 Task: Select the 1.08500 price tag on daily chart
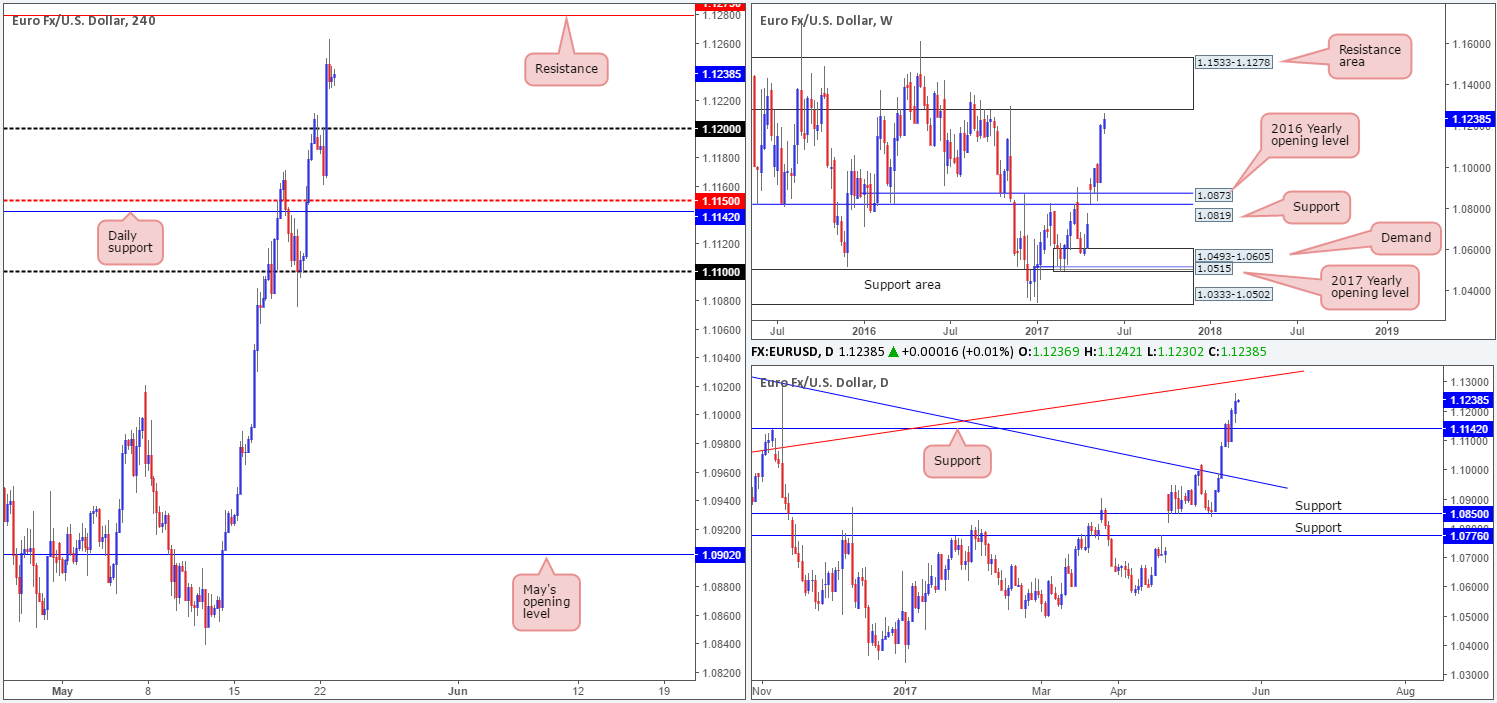click(x=1470, y=514)
